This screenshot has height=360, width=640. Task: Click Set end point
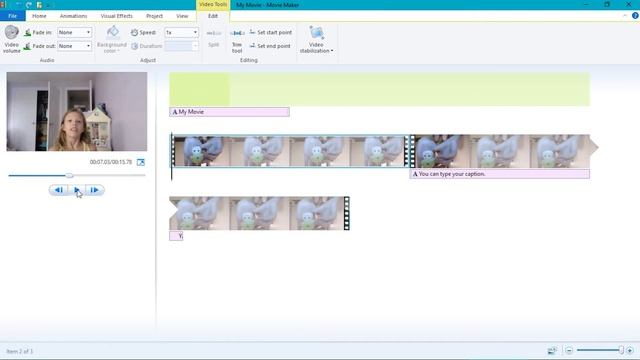tap(270, 46)
